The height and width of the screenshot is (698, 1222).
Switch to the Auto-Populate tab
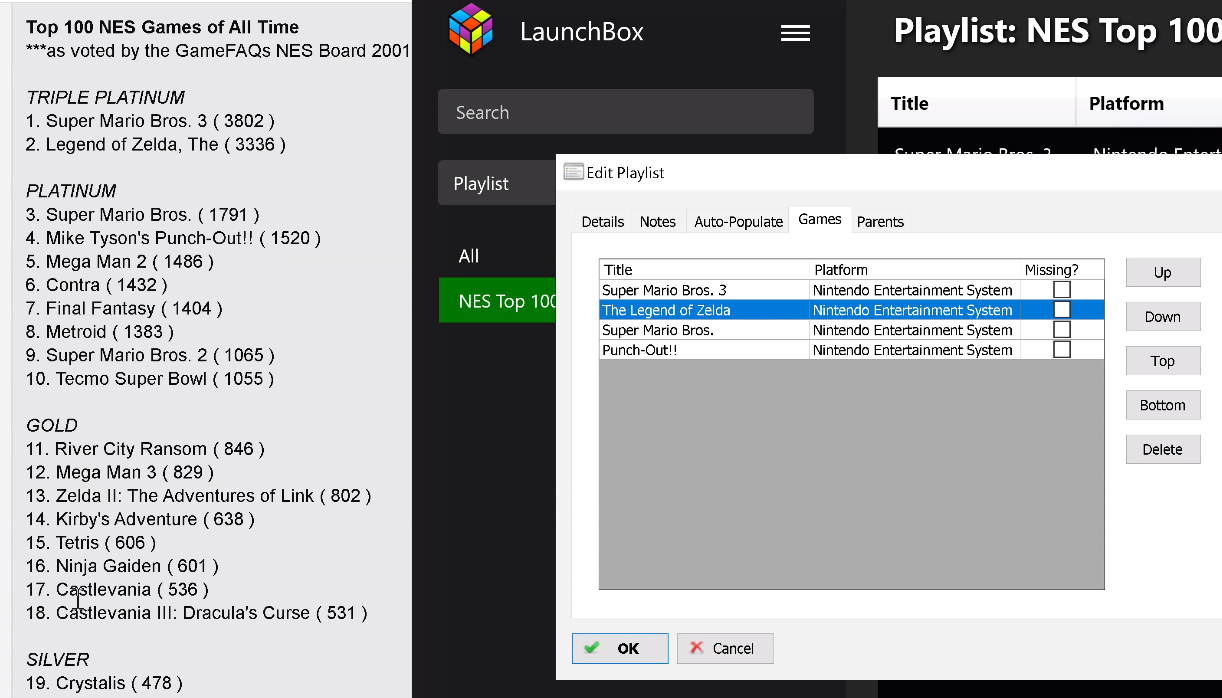738,222
